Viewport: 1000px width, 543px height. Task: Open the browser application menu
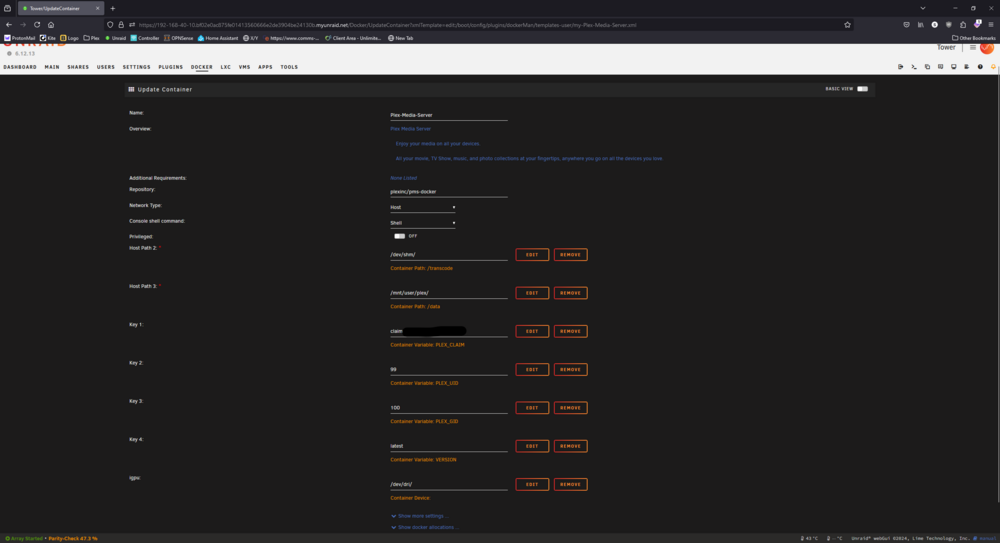tap(991, 25)
